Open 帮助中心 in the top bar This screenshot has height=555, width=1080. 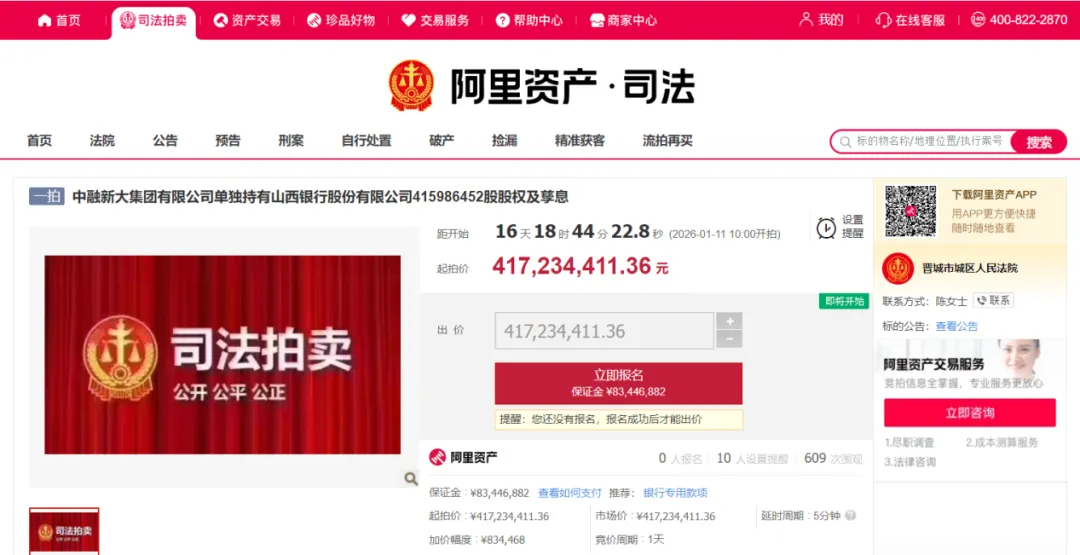tap(529, 20)
